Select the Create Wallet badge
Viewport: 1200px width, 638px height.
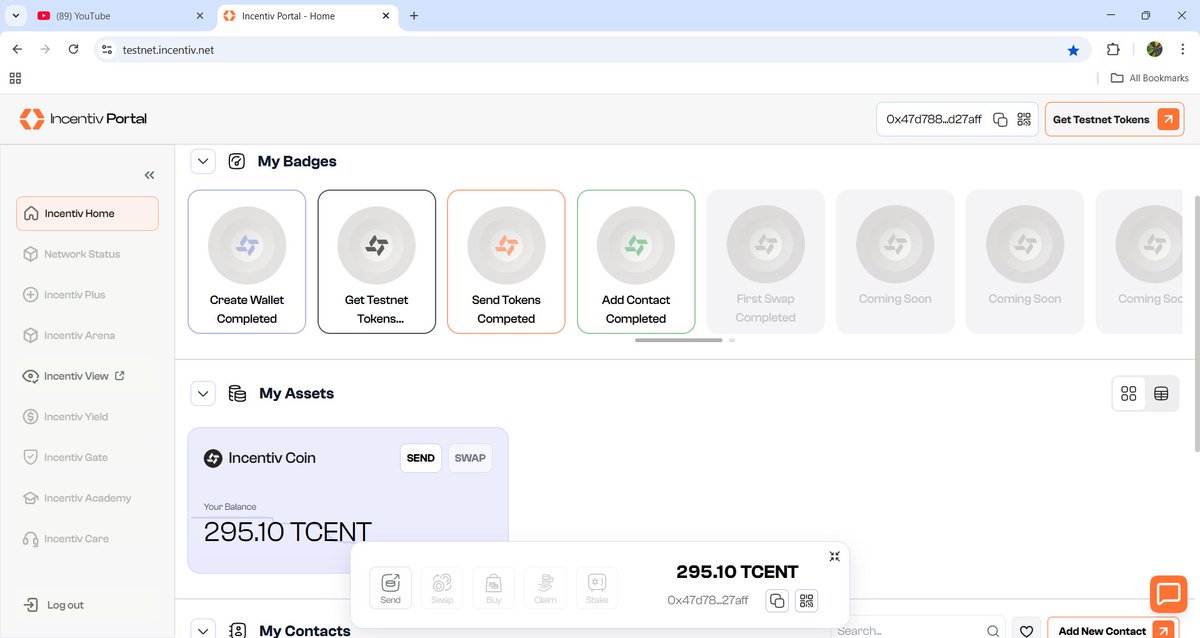click(x=247, y=261)
